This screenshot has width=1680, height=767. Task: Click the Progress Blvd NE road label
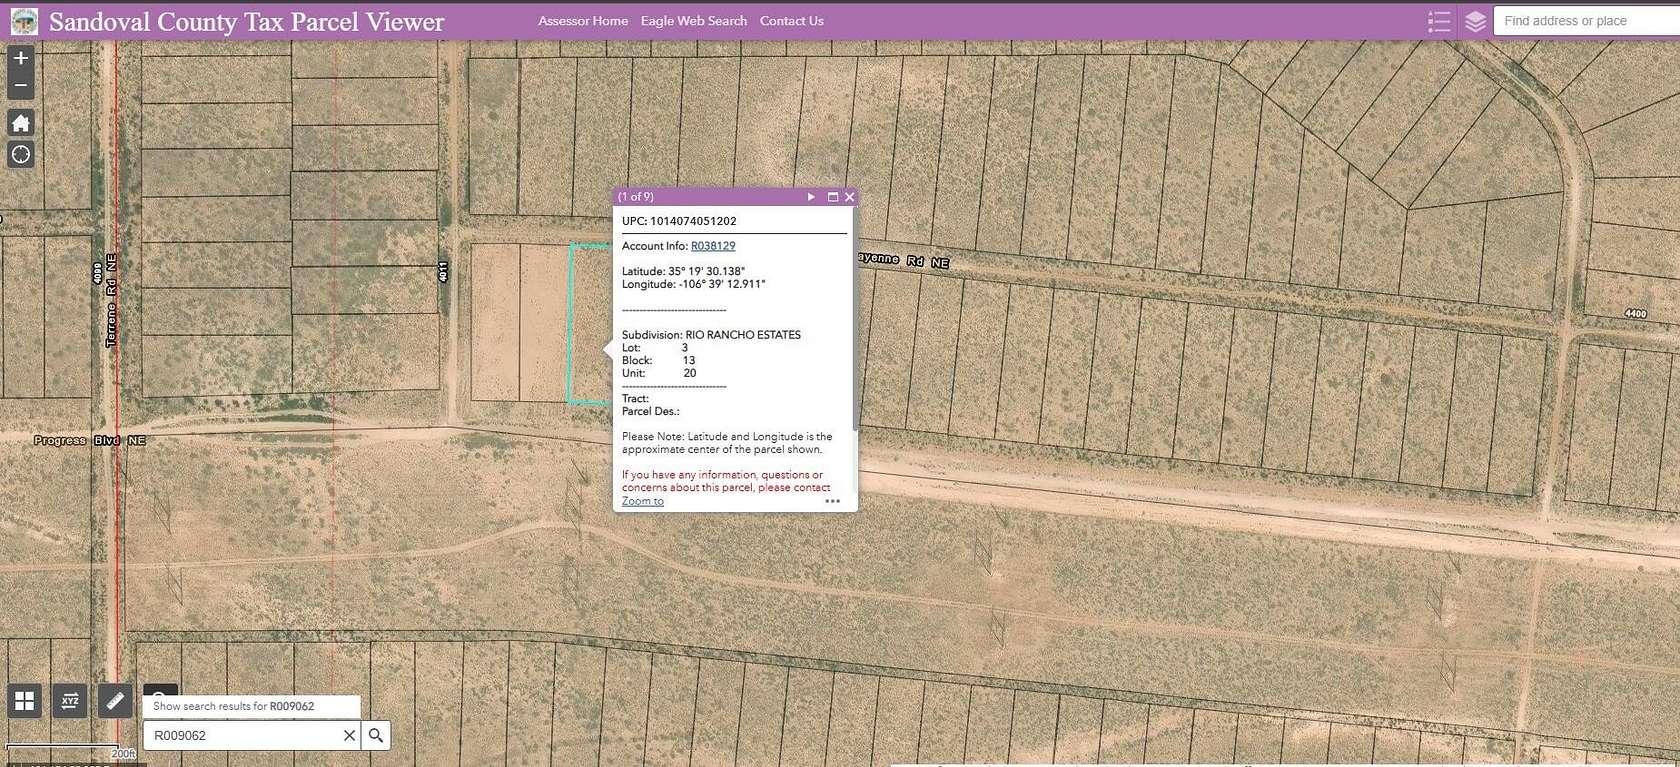click(90, 440)
